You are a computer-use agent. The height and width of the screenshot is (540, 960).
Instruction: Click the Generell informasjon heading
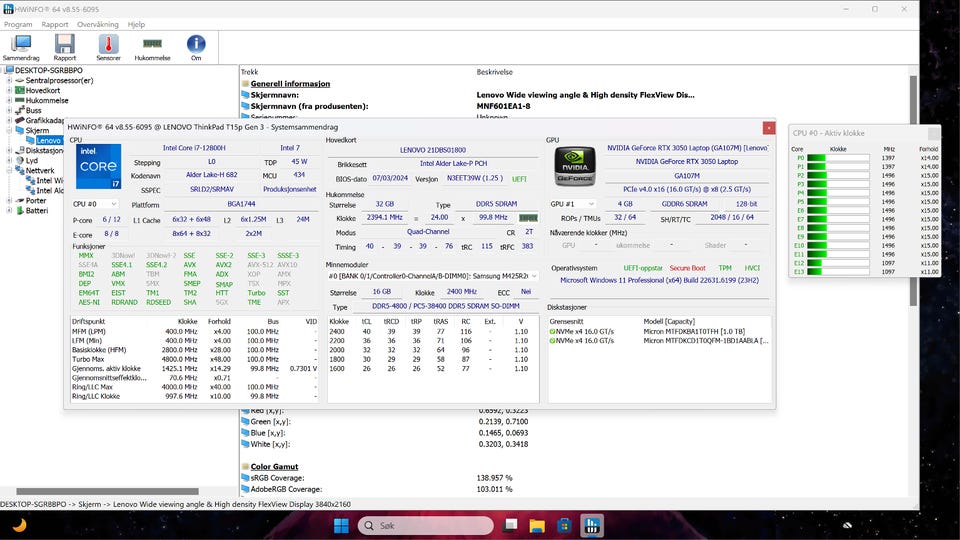coord(290,84)
